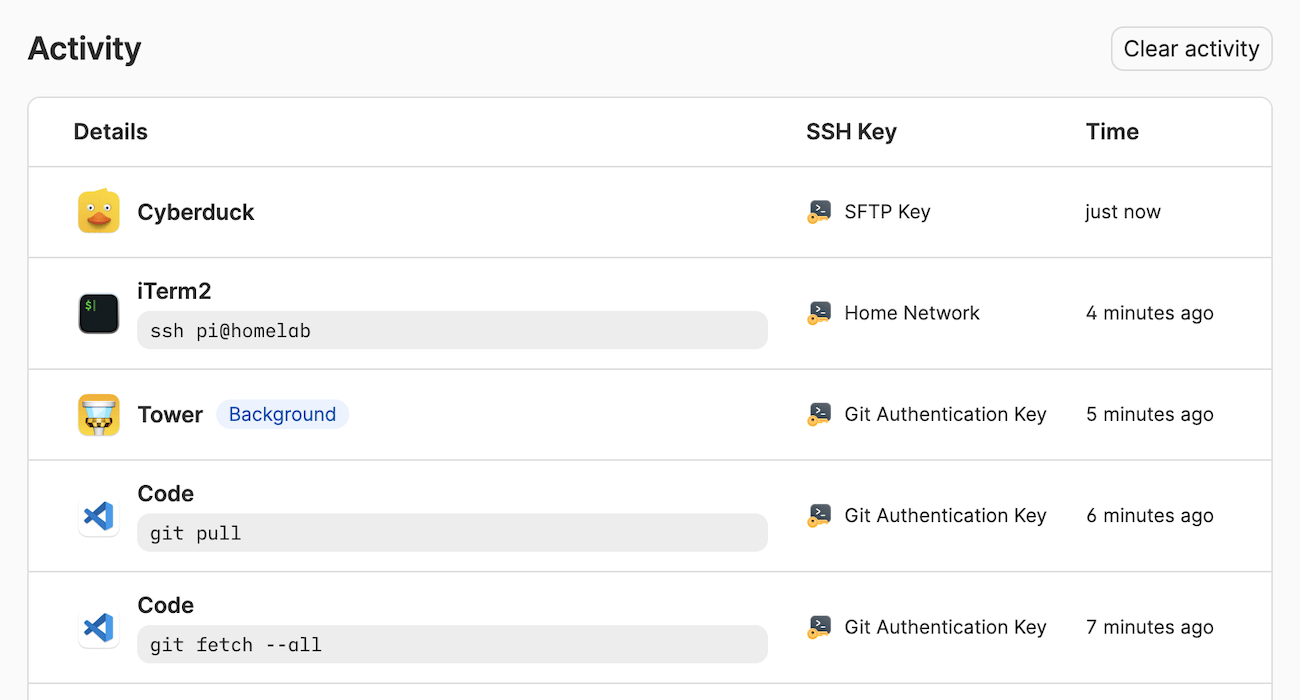Click the Background badge on the Tower row

click(x=282, y=414)
